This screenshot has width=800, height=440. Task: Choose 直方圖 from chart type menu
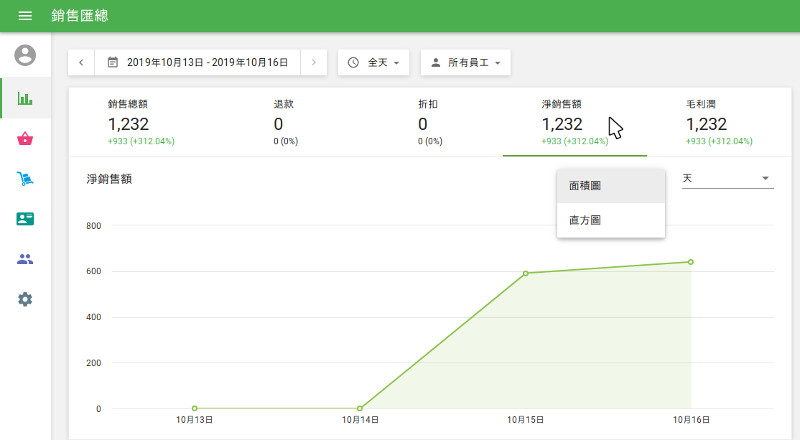(x=610, y=220)
